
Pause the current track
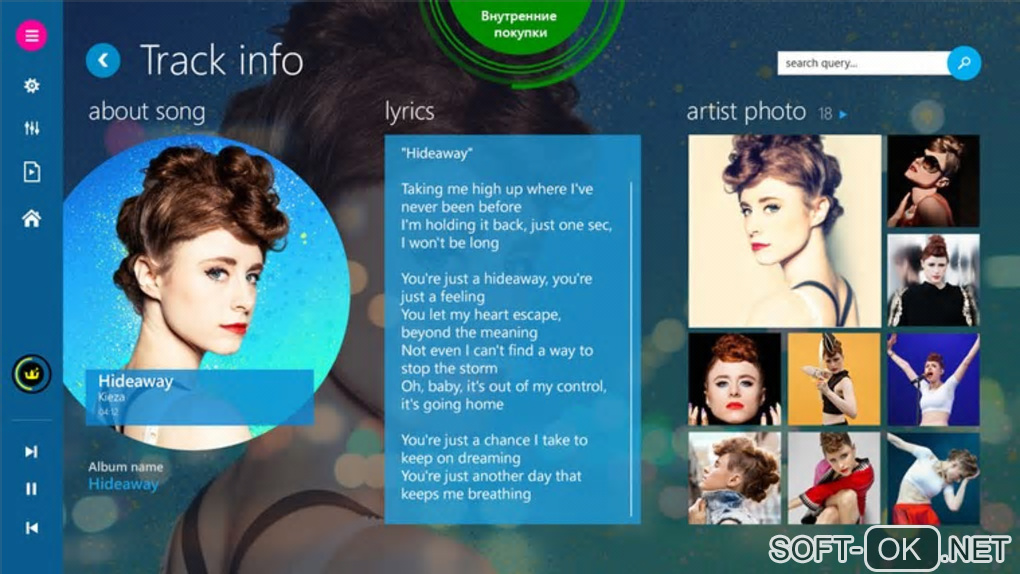[31, 489]
